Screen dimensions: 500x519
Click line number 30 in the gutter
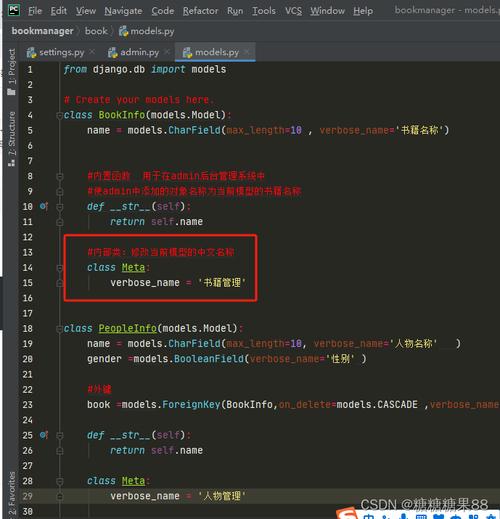pos(28,511)
